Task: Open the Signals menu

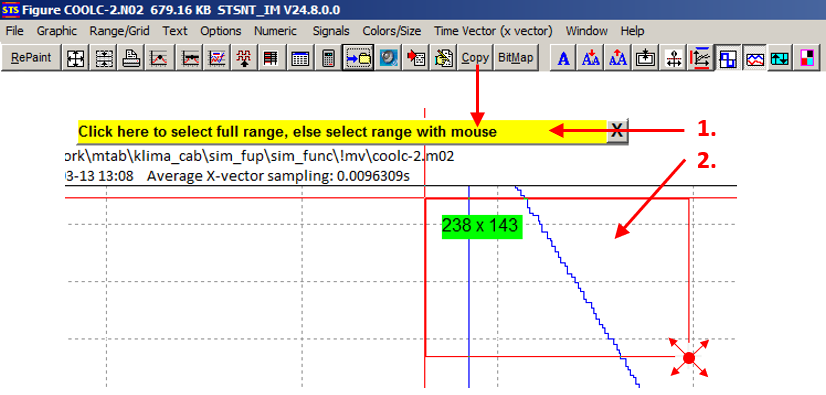Action: pos(331,31)
